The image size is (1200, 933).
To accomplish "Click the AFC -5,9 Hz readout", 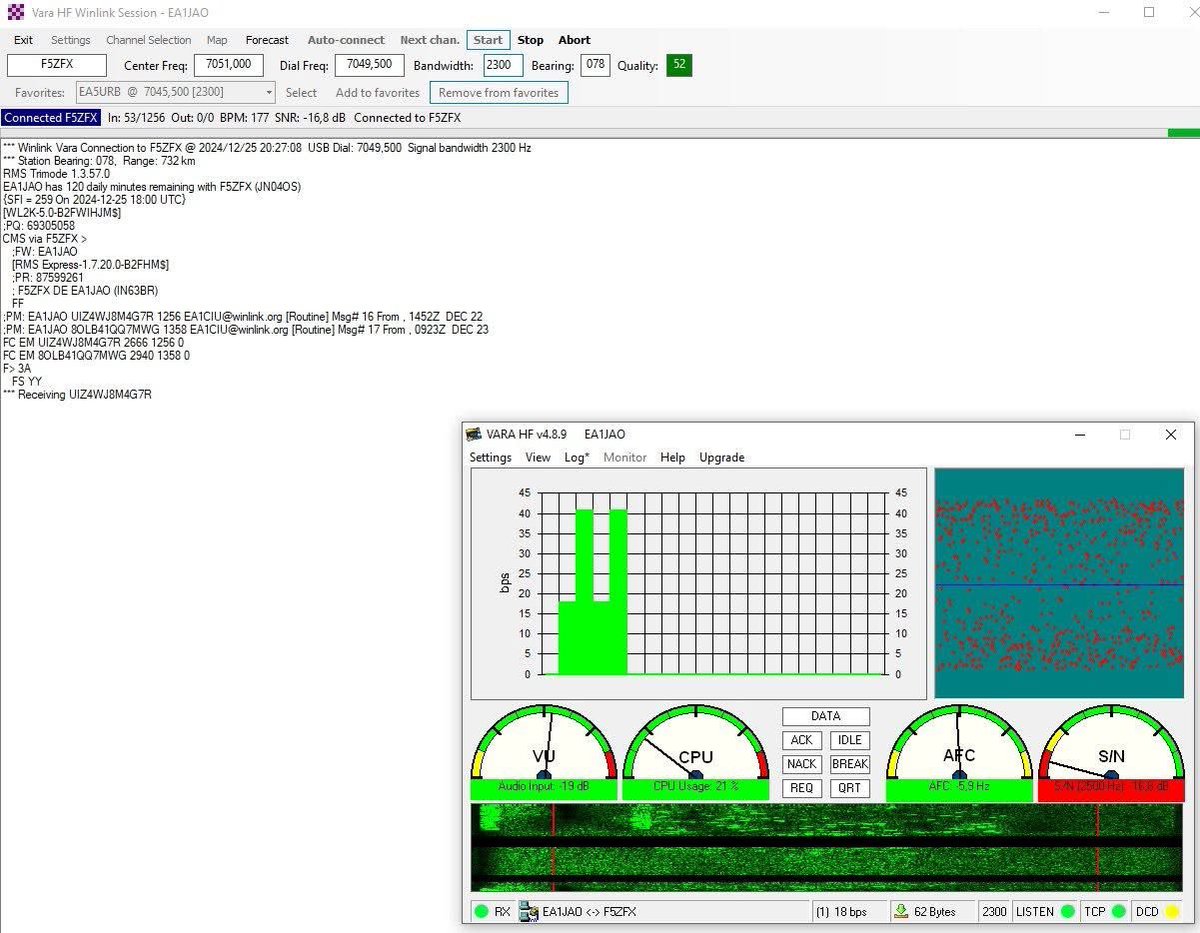I will coord(959,787).
